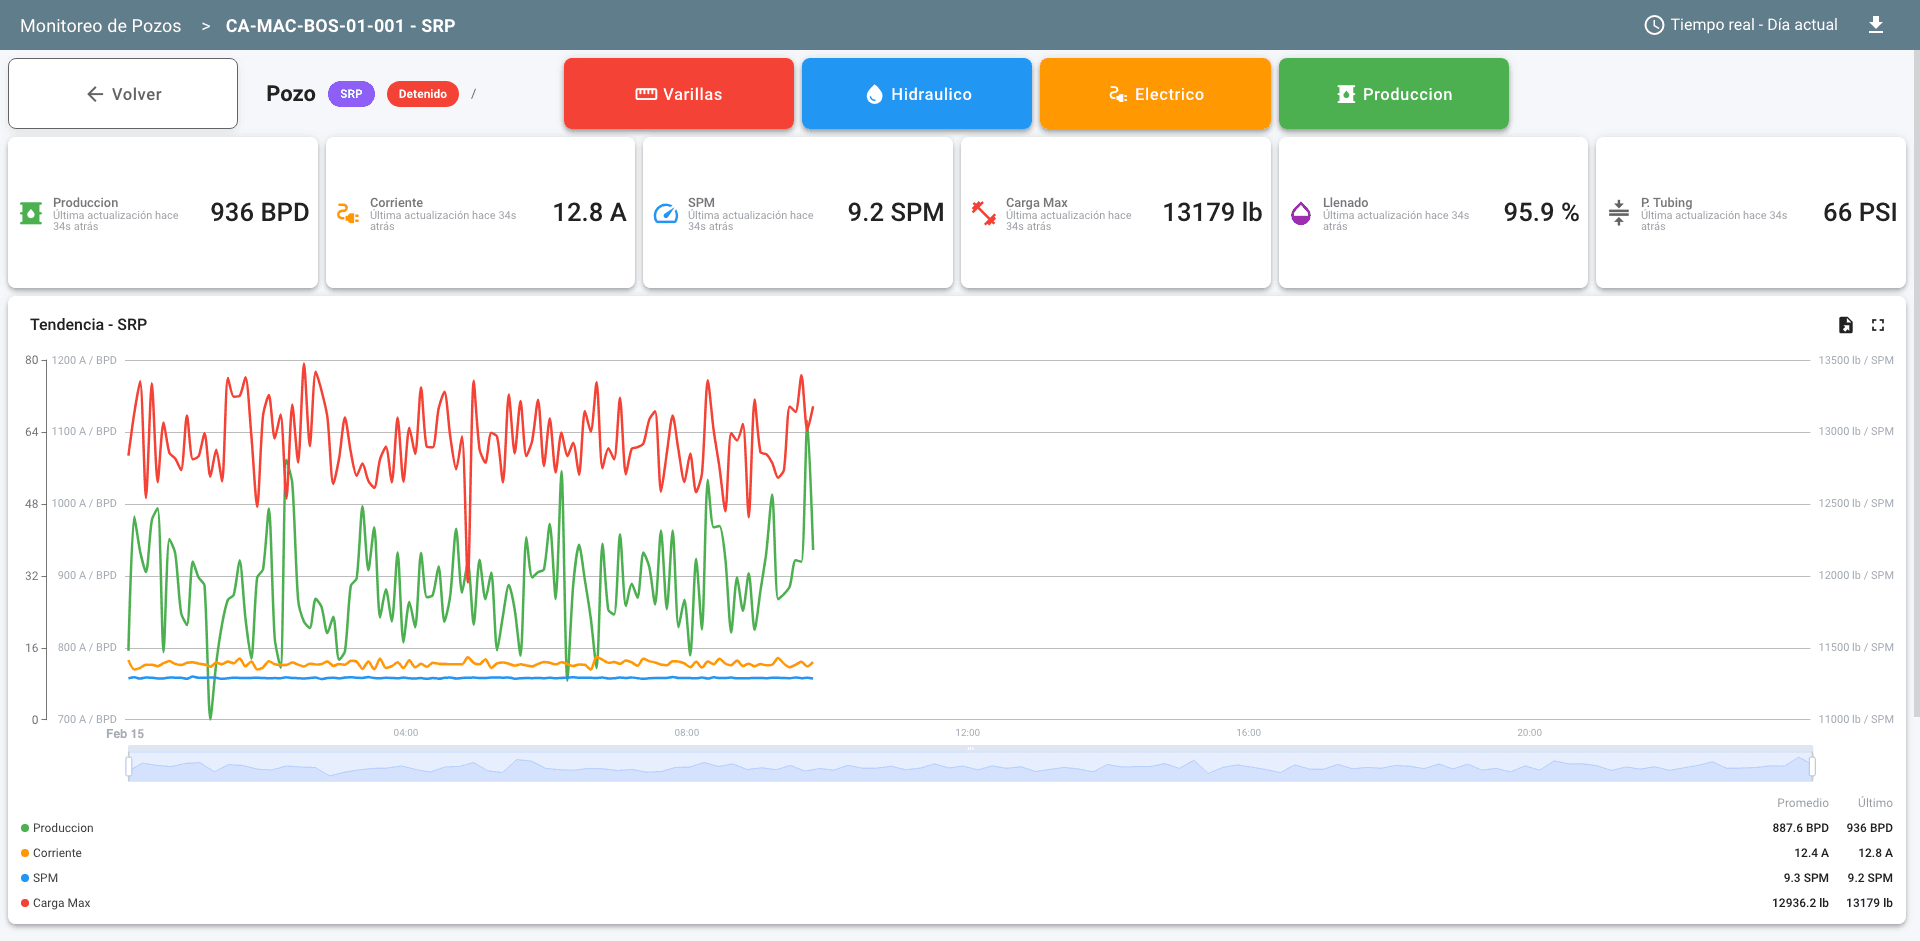The width and height of the screenshot is (1920, 941).
Task: Click the export chart document icon
Action: 1845,325
